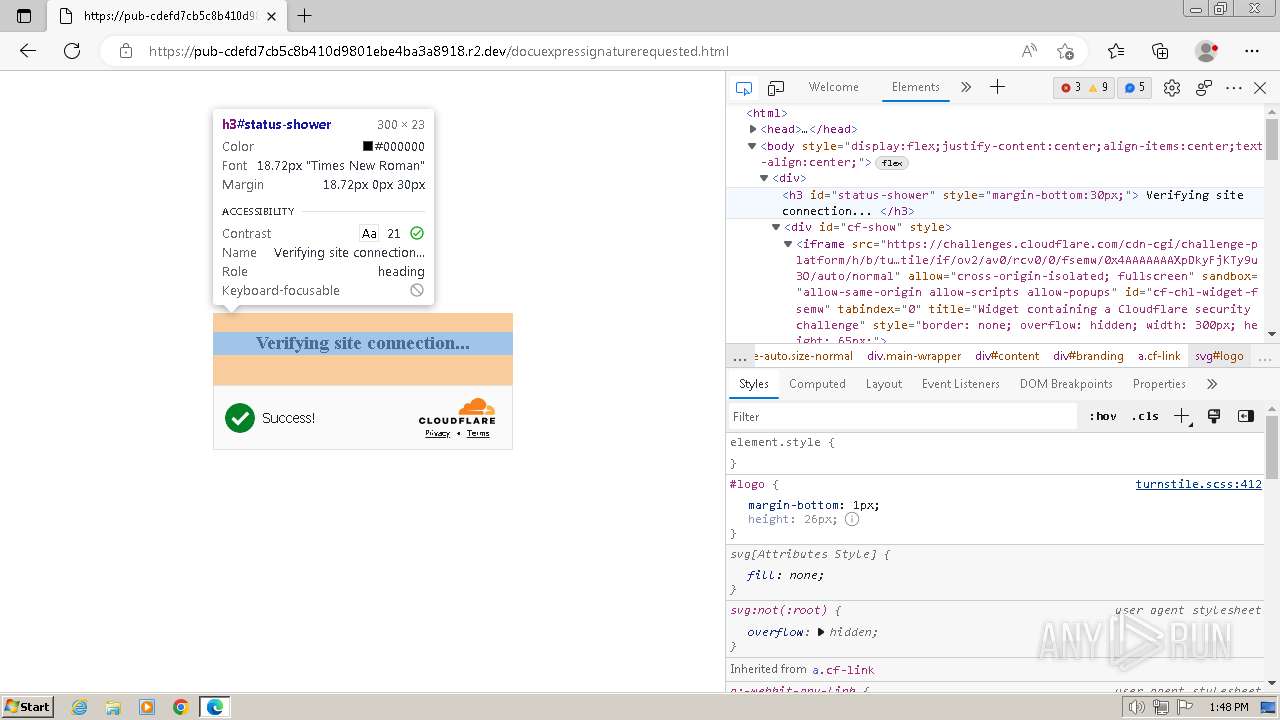Open the Event Listeners pane tab

point(960,384)
